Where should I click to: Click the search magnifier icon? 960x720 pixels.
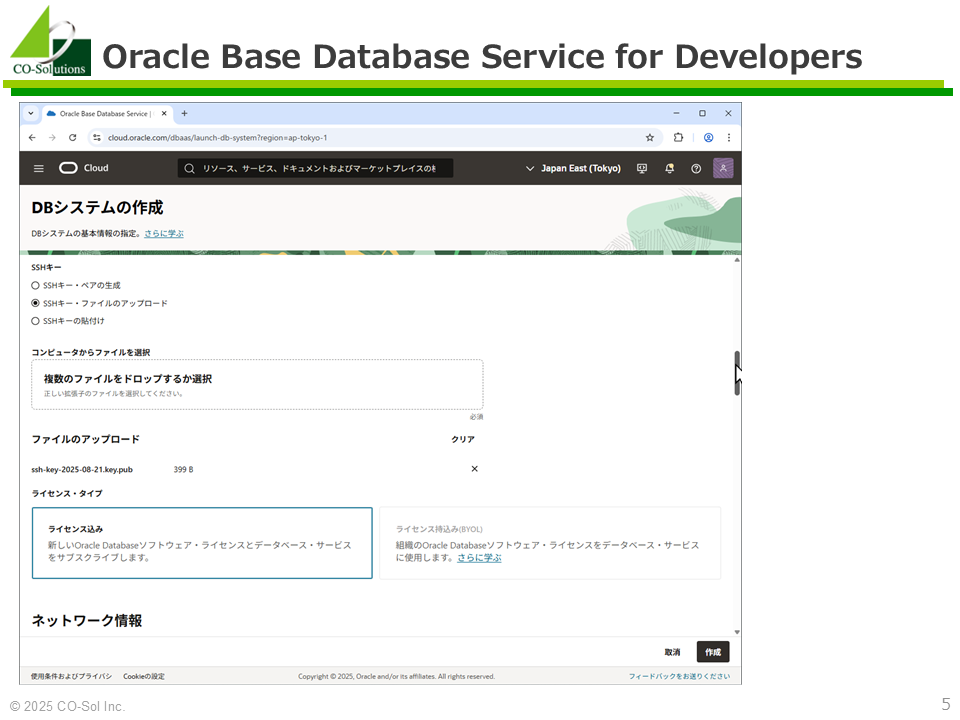189,168
